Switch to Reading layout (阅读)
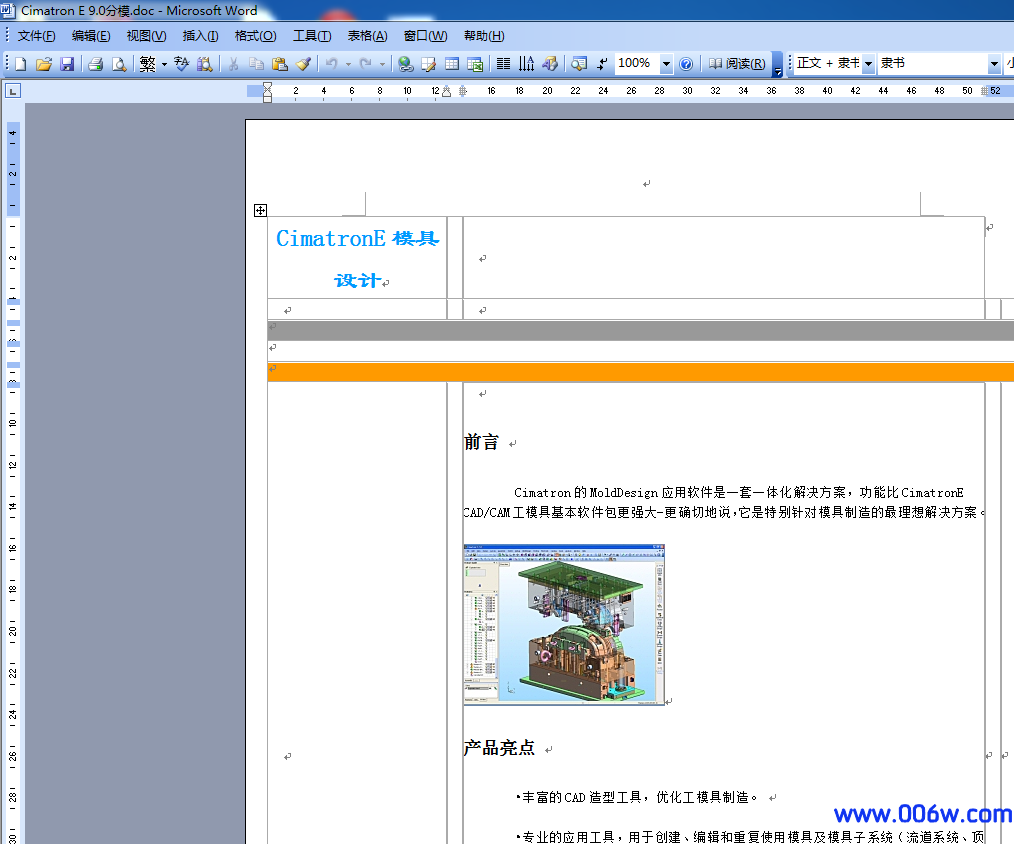1014x844 pixels. [x=737, y=64]
